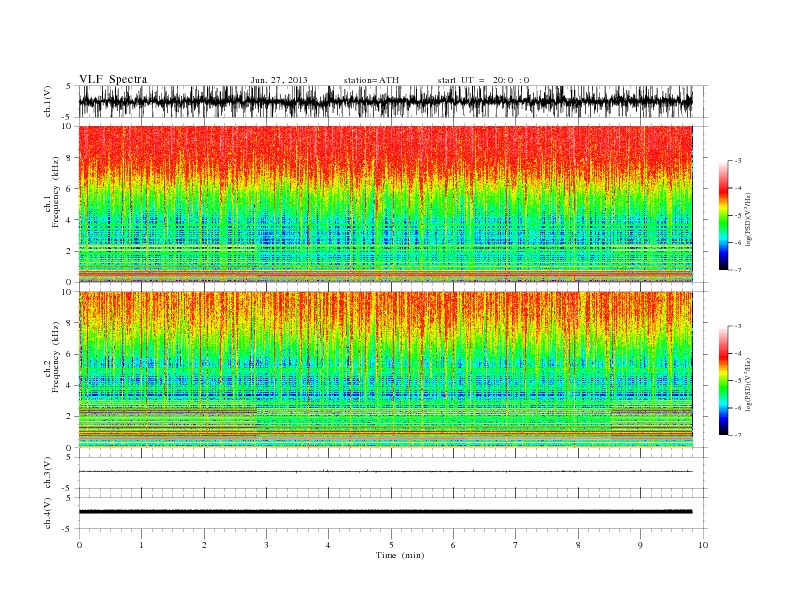Viewport: 792px width, 612px height.
Task: Click the lower PSD color bar
Action: (723, 381)
